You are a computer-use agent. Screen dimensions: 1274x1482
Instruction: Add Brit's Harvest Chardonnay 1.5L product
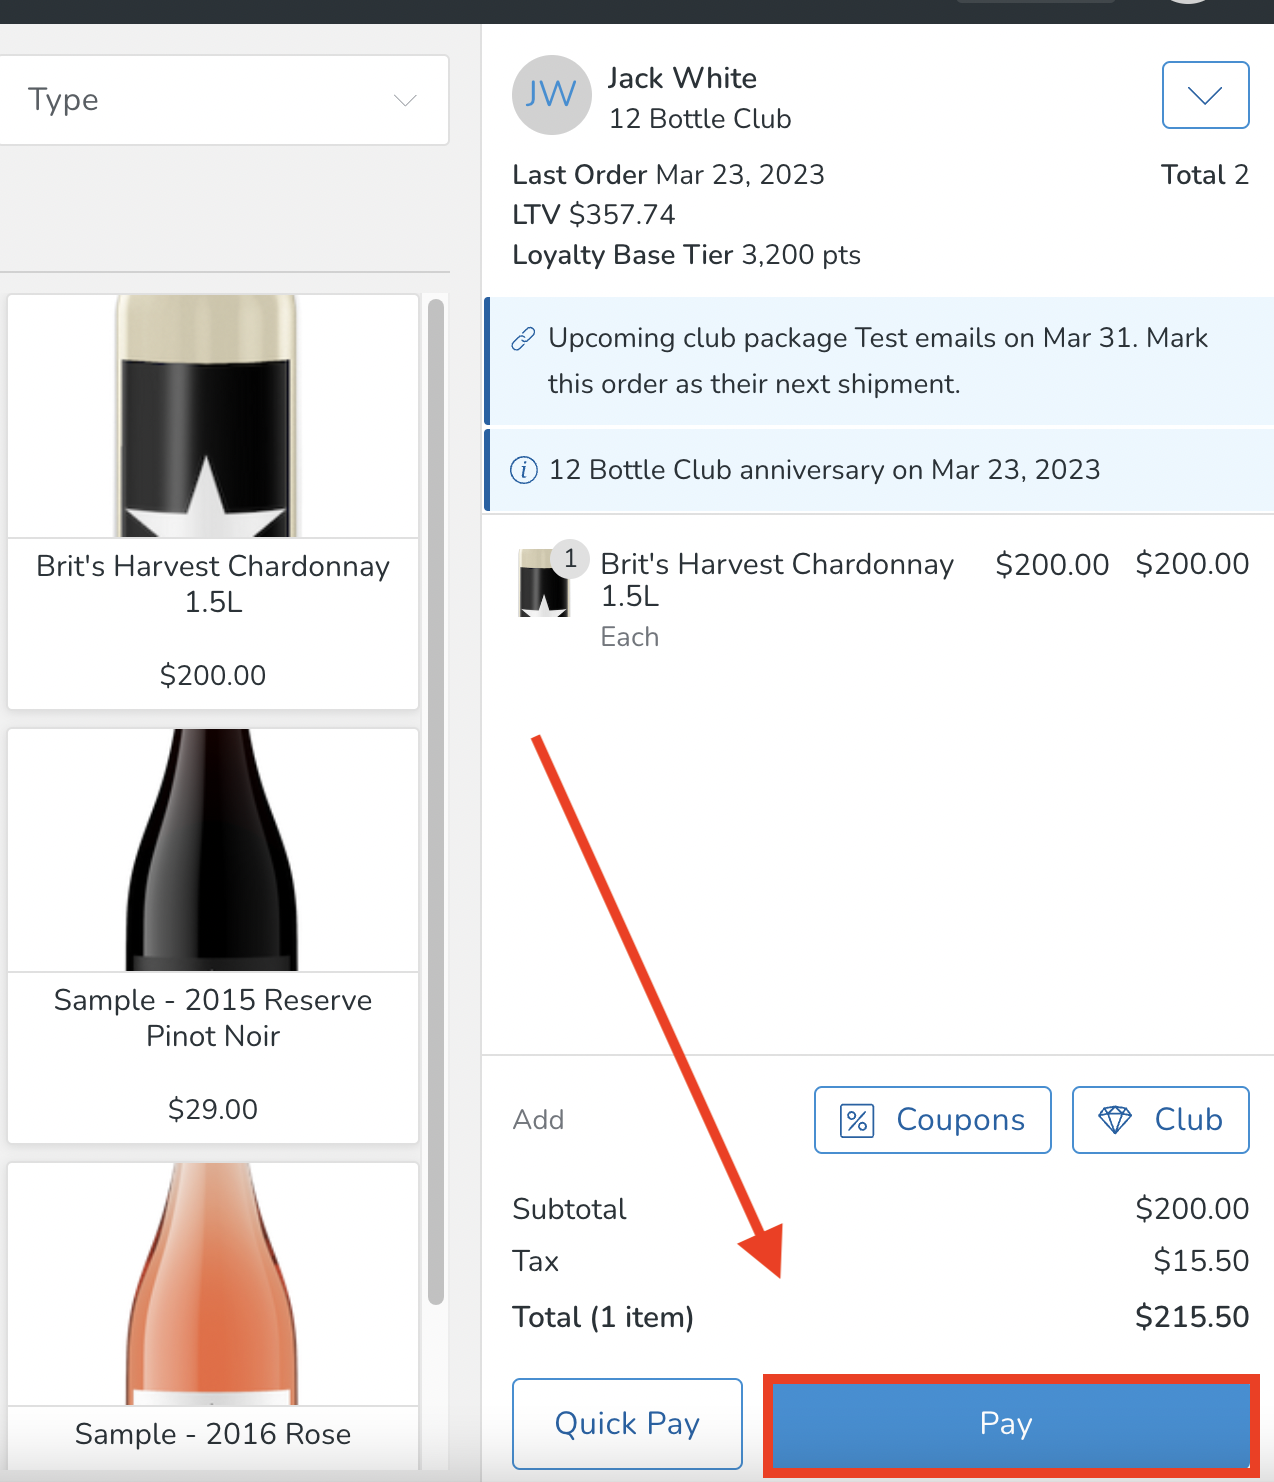pos(213,502)
